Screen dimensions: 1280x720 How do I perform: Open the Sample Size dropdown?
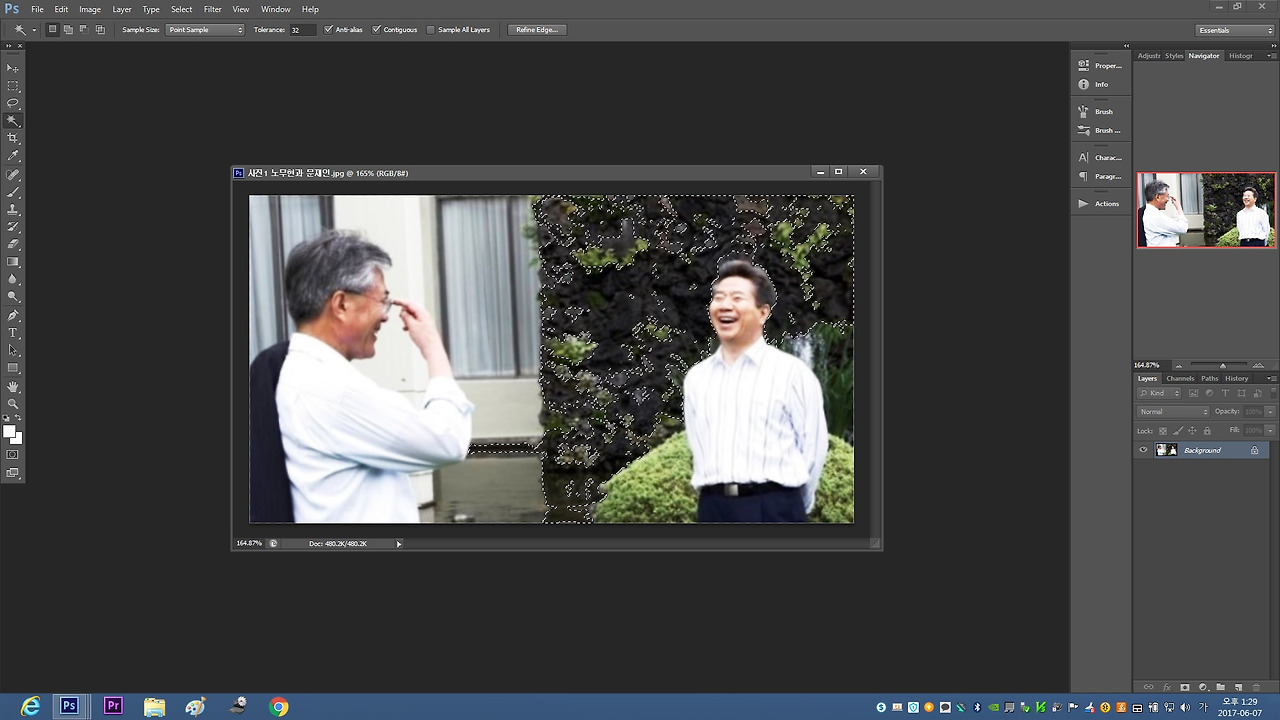(205, 30)
